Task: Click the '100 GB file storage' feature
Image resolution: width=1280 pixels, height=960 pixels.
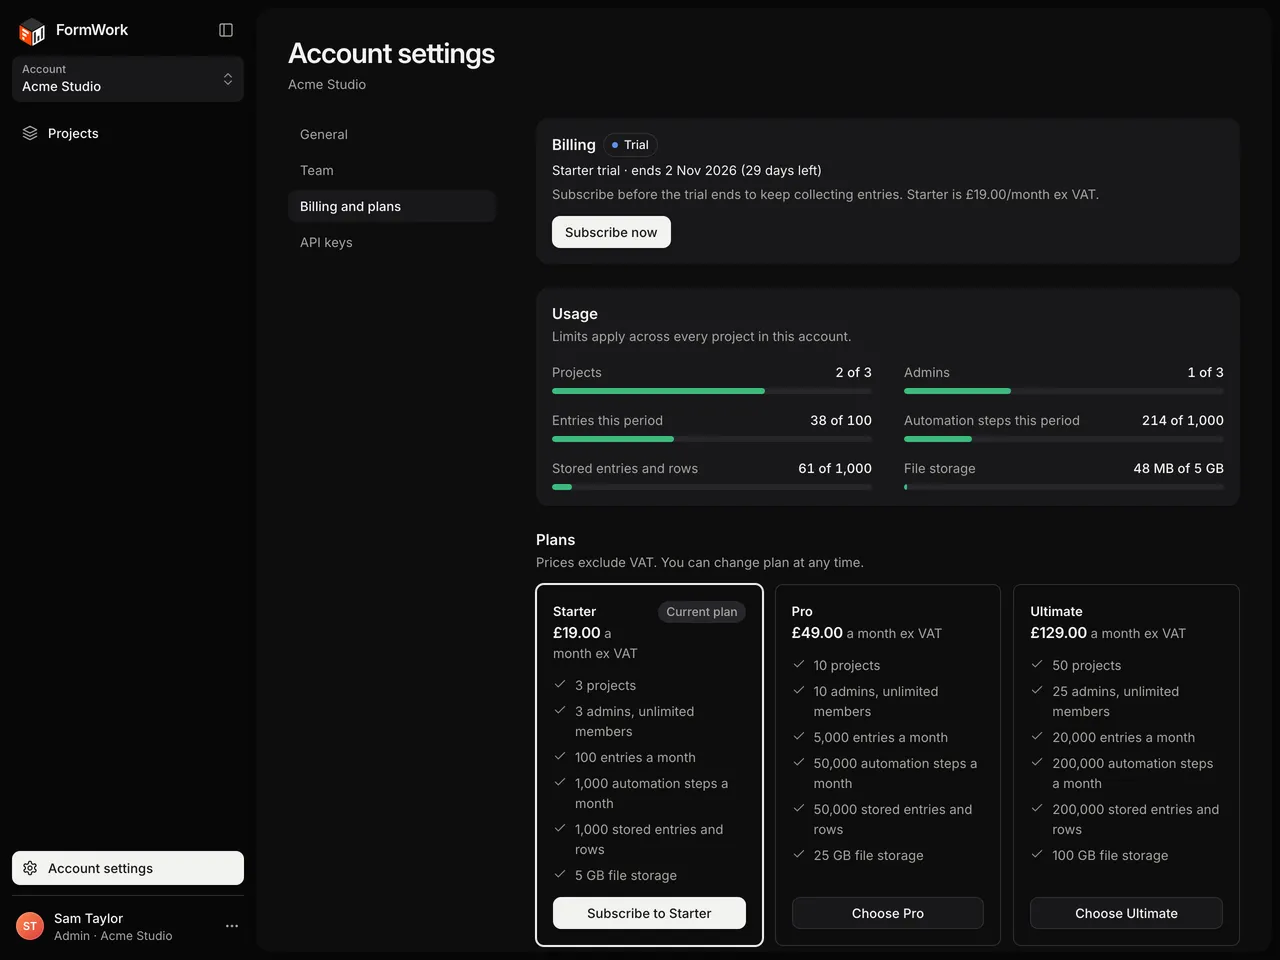Action: pos(1110,855)
